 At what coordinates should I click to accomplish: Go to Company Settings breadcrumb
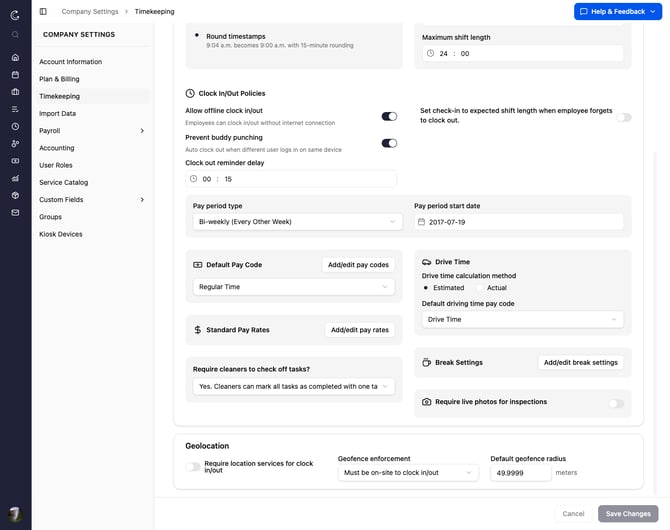[90, 12]
